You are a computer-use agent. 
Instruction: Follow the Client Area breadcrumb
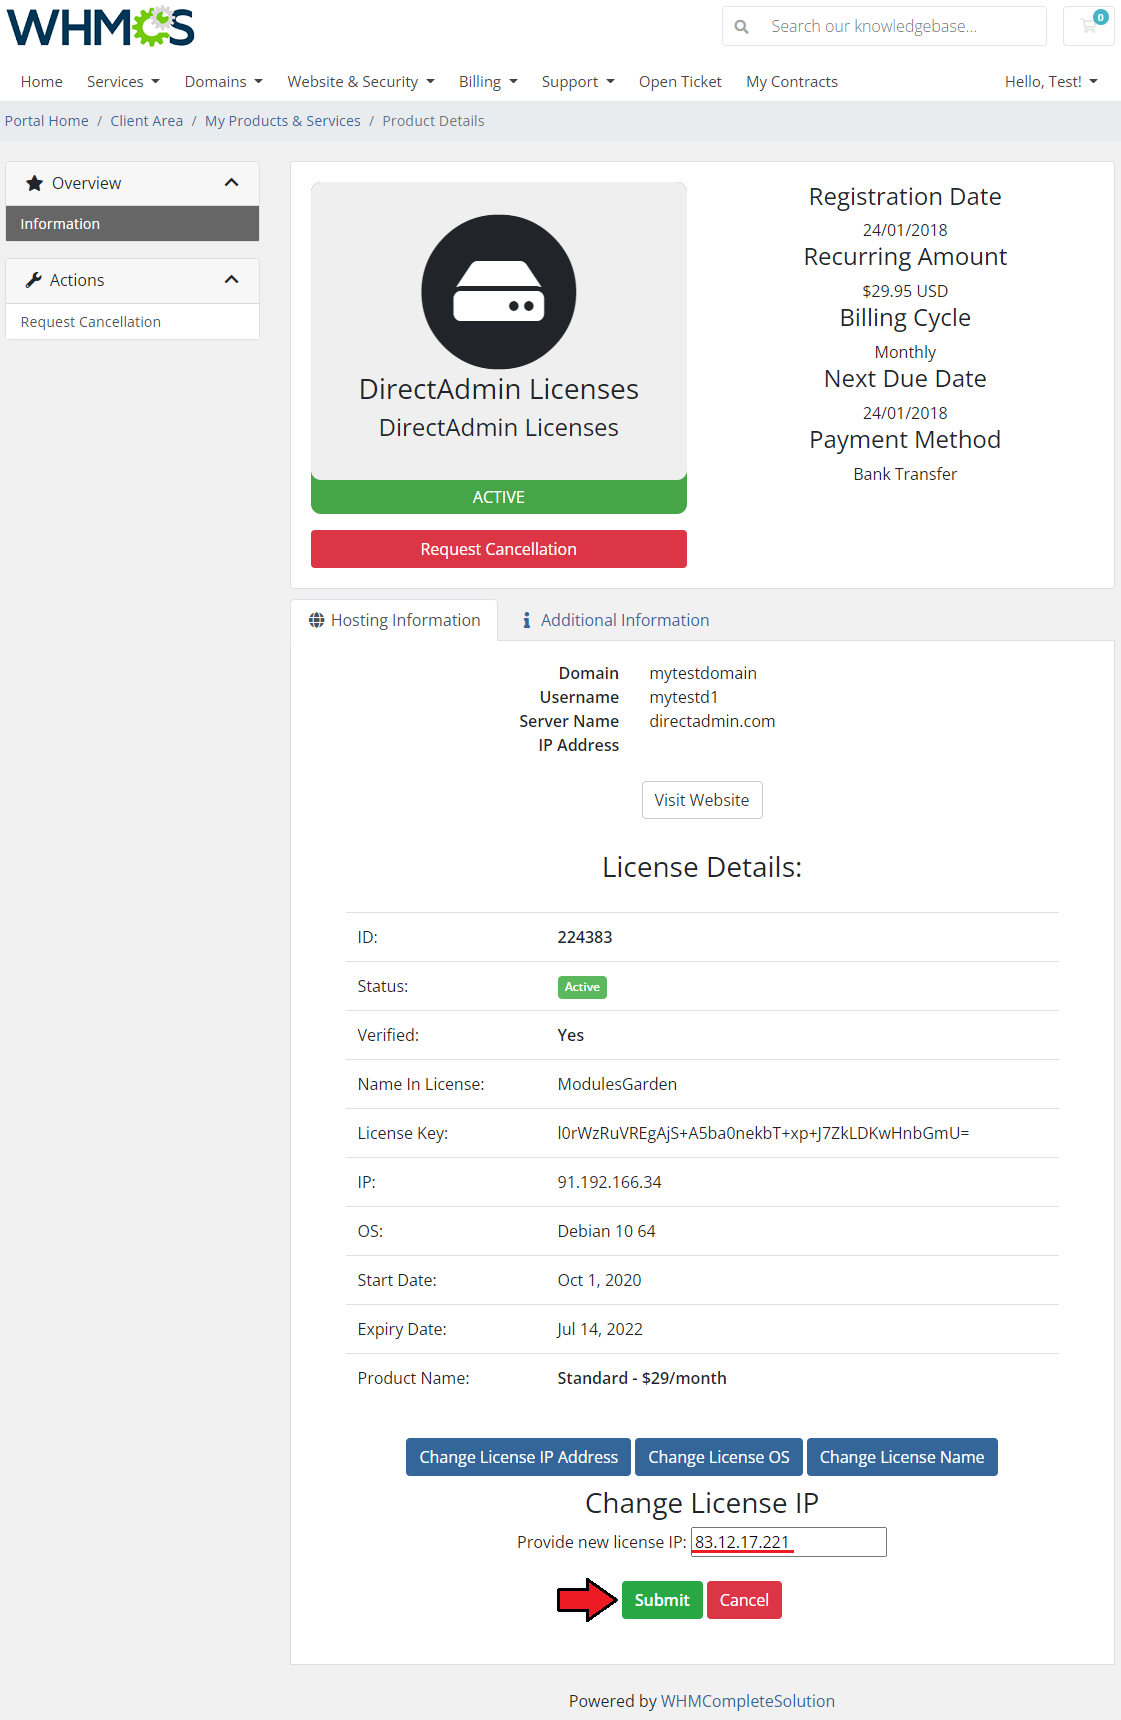[147, 121]
